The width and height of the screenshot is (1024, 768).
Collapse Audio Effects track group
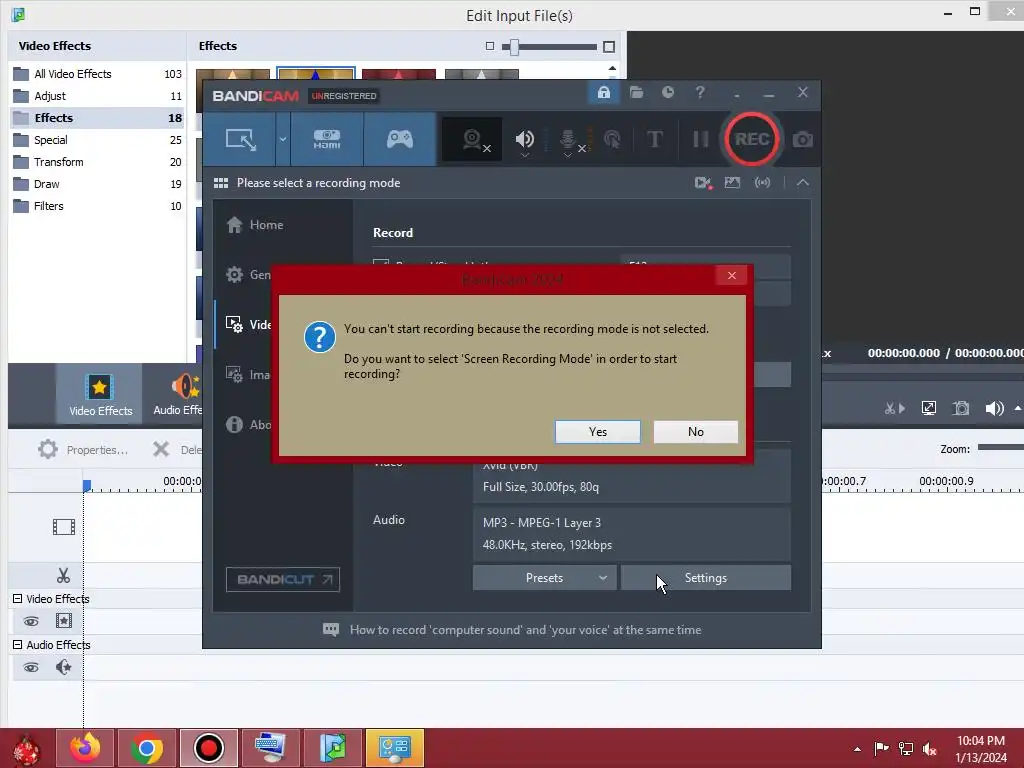pos(18,645)
